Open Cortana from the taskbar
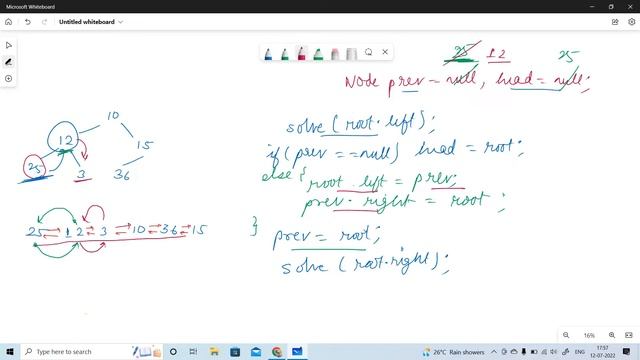Screen dimensions: 640x360 (173, 351)
